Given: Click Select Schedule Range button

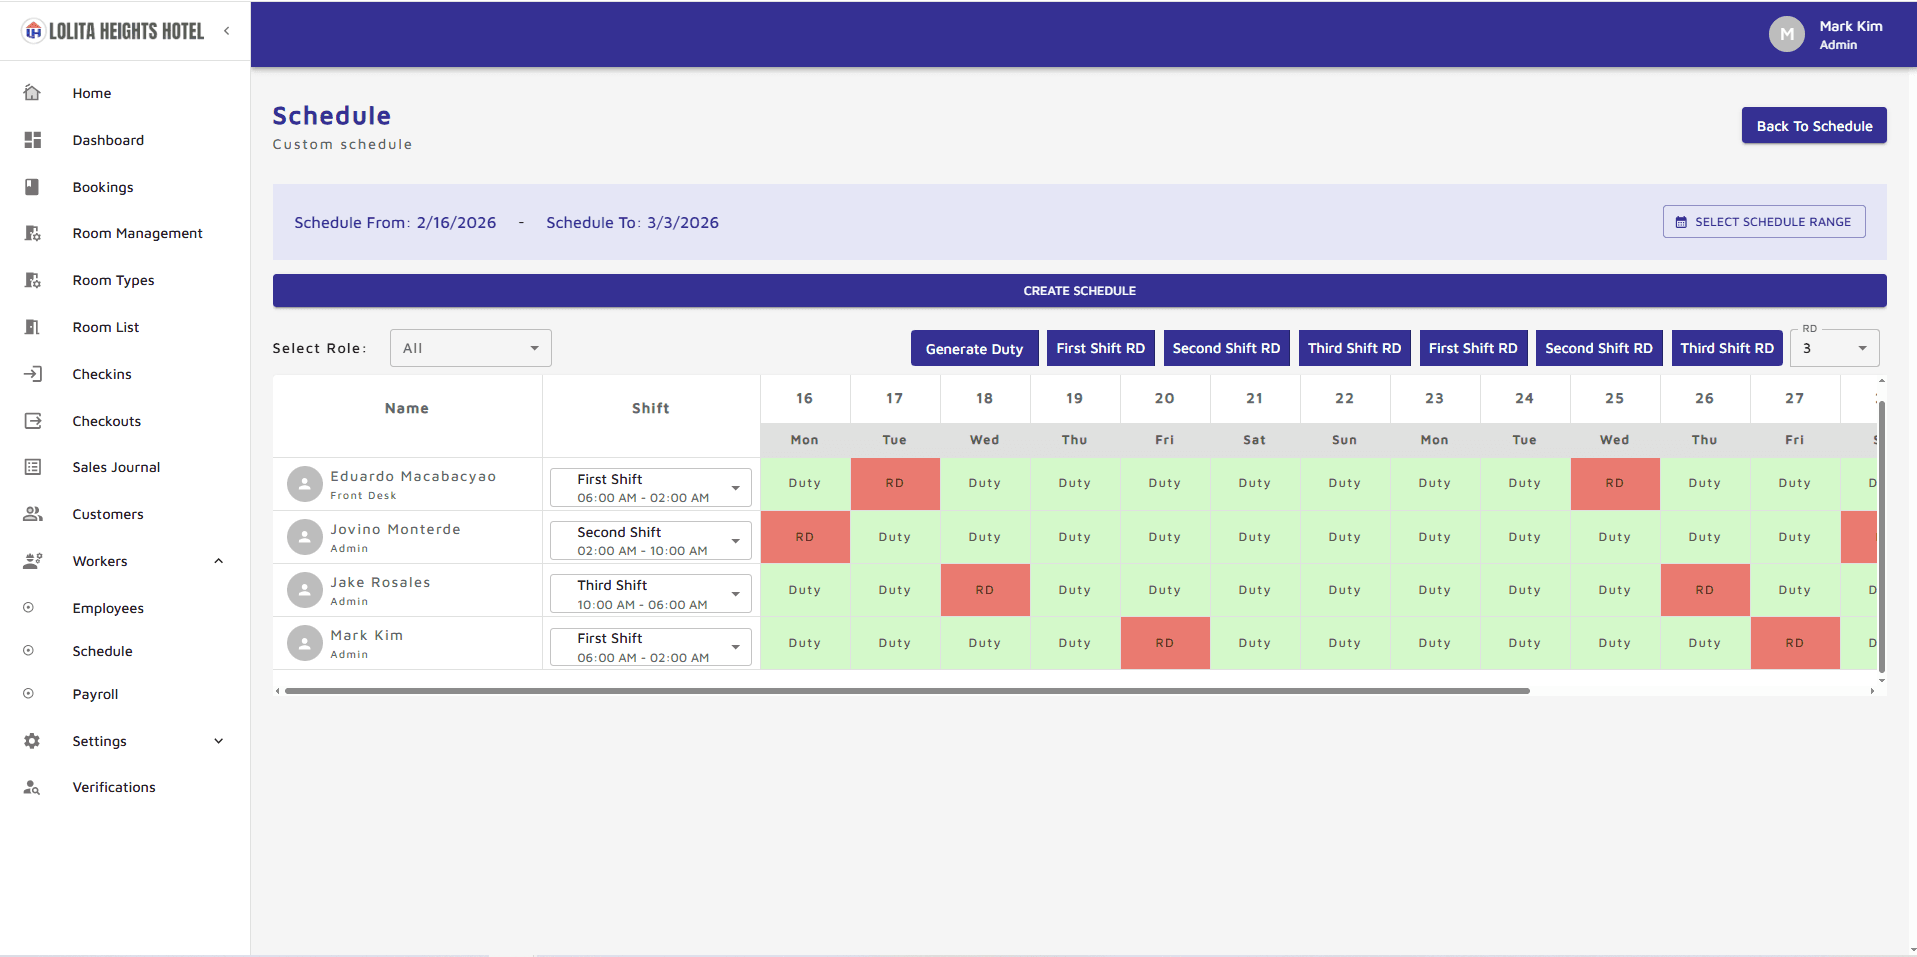Looking at the screenshot, I should 1764,222.
